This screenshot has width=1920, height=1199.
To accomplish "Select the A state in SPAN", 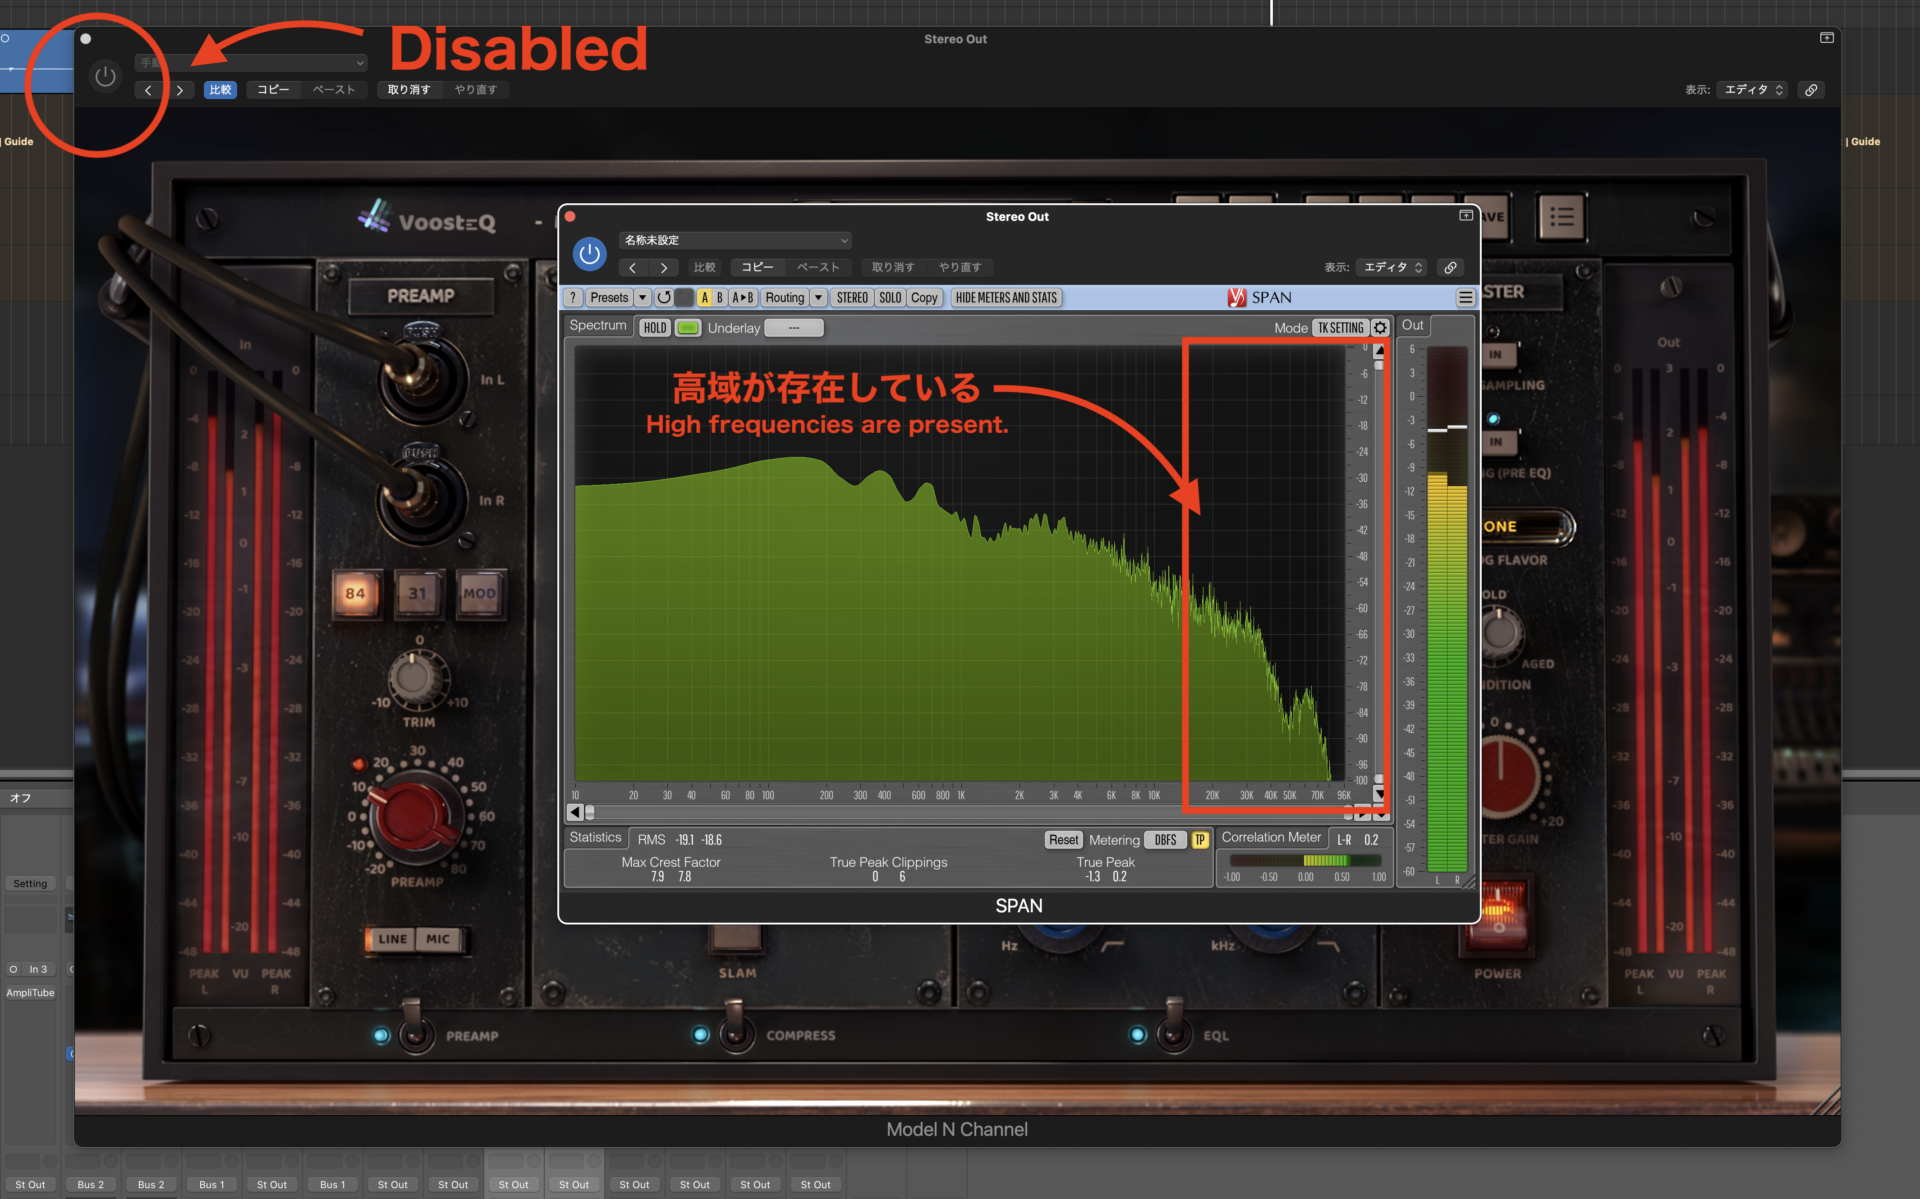I will click(705, 298).
